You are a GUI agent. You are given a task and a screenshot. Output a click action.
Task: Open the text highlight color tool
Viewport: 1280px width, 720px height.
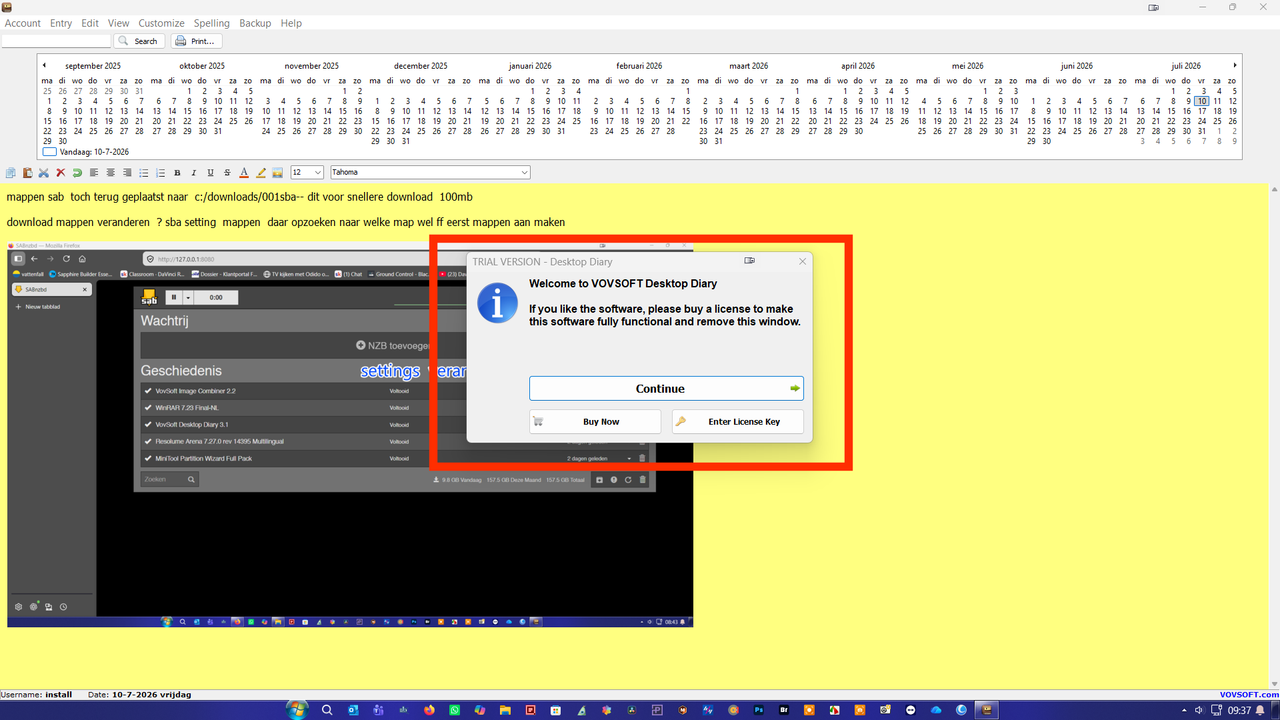click(261, 173)
